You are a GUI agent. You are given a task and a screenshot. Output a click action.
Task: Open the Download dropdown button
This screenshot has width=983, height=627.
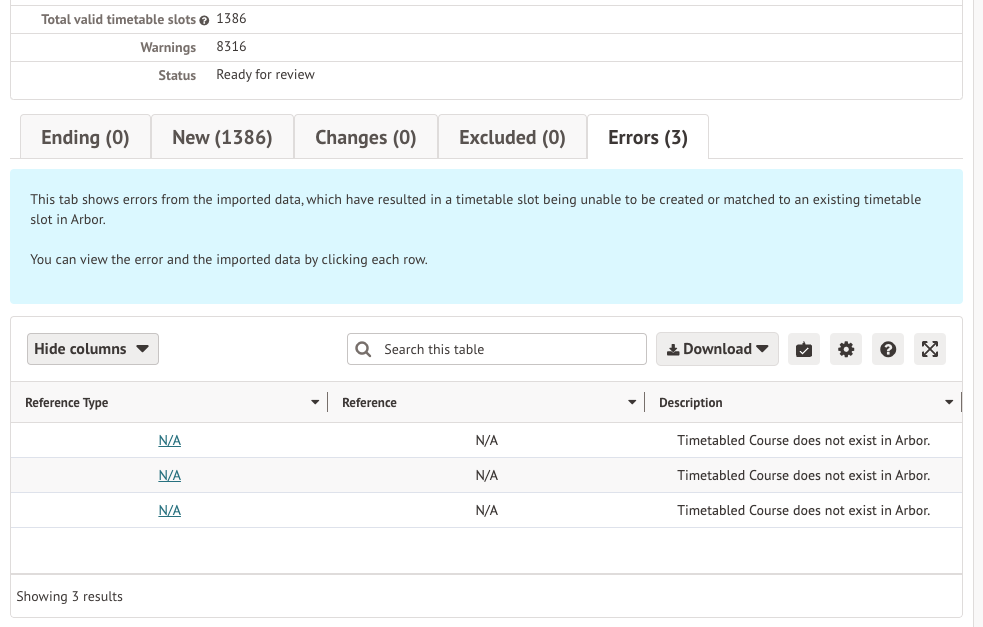coord(717,349)
